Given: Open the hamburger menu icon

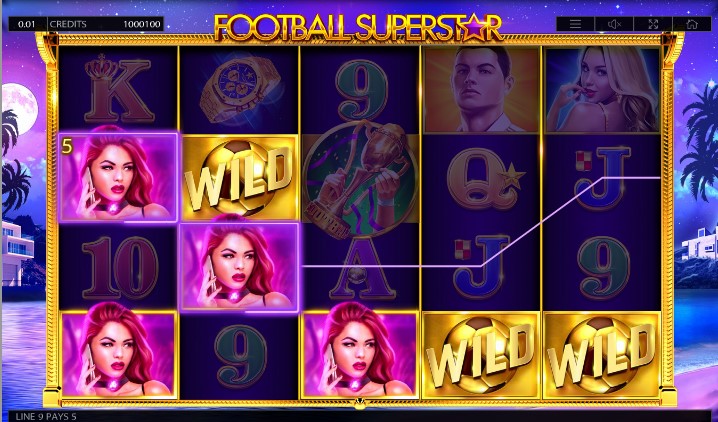Looking at the screenshot, I should coord(575,24).
